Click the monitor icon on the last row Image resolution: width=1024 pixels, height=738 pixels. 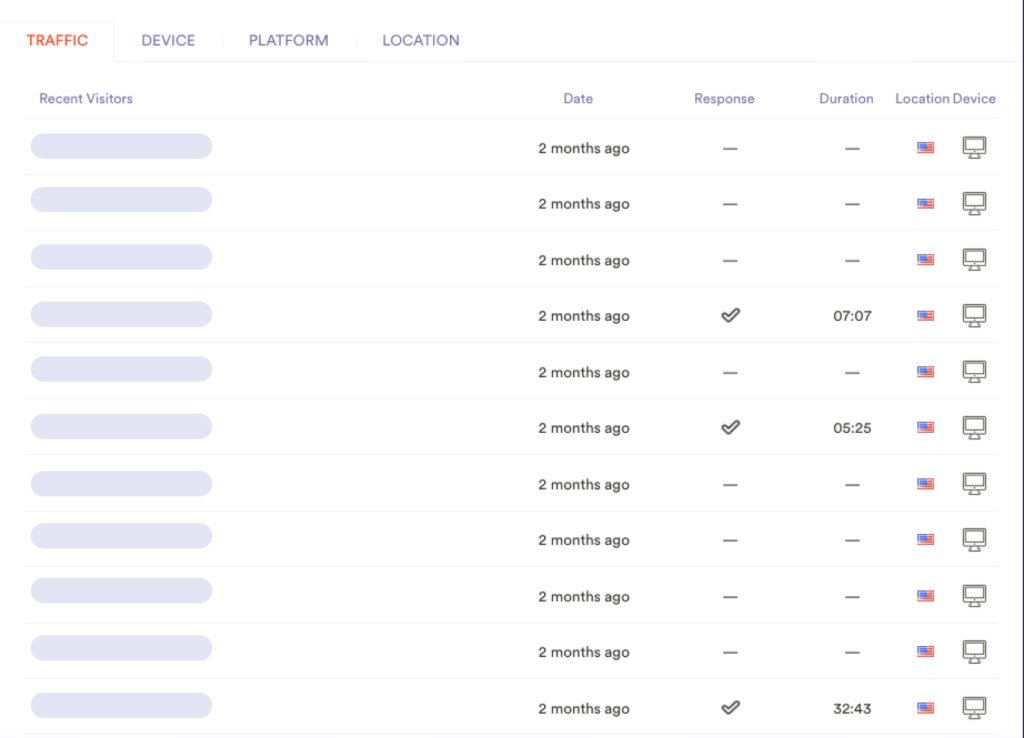click(x=974, y=708)
